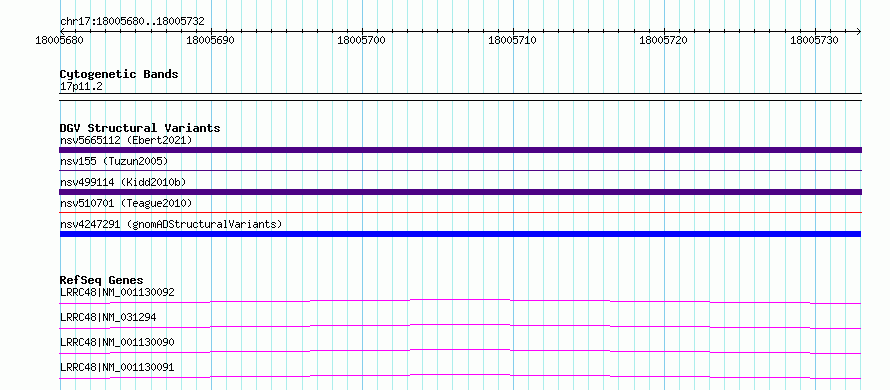Open transcript LRRC48|NM_001130090

(117, 342)
